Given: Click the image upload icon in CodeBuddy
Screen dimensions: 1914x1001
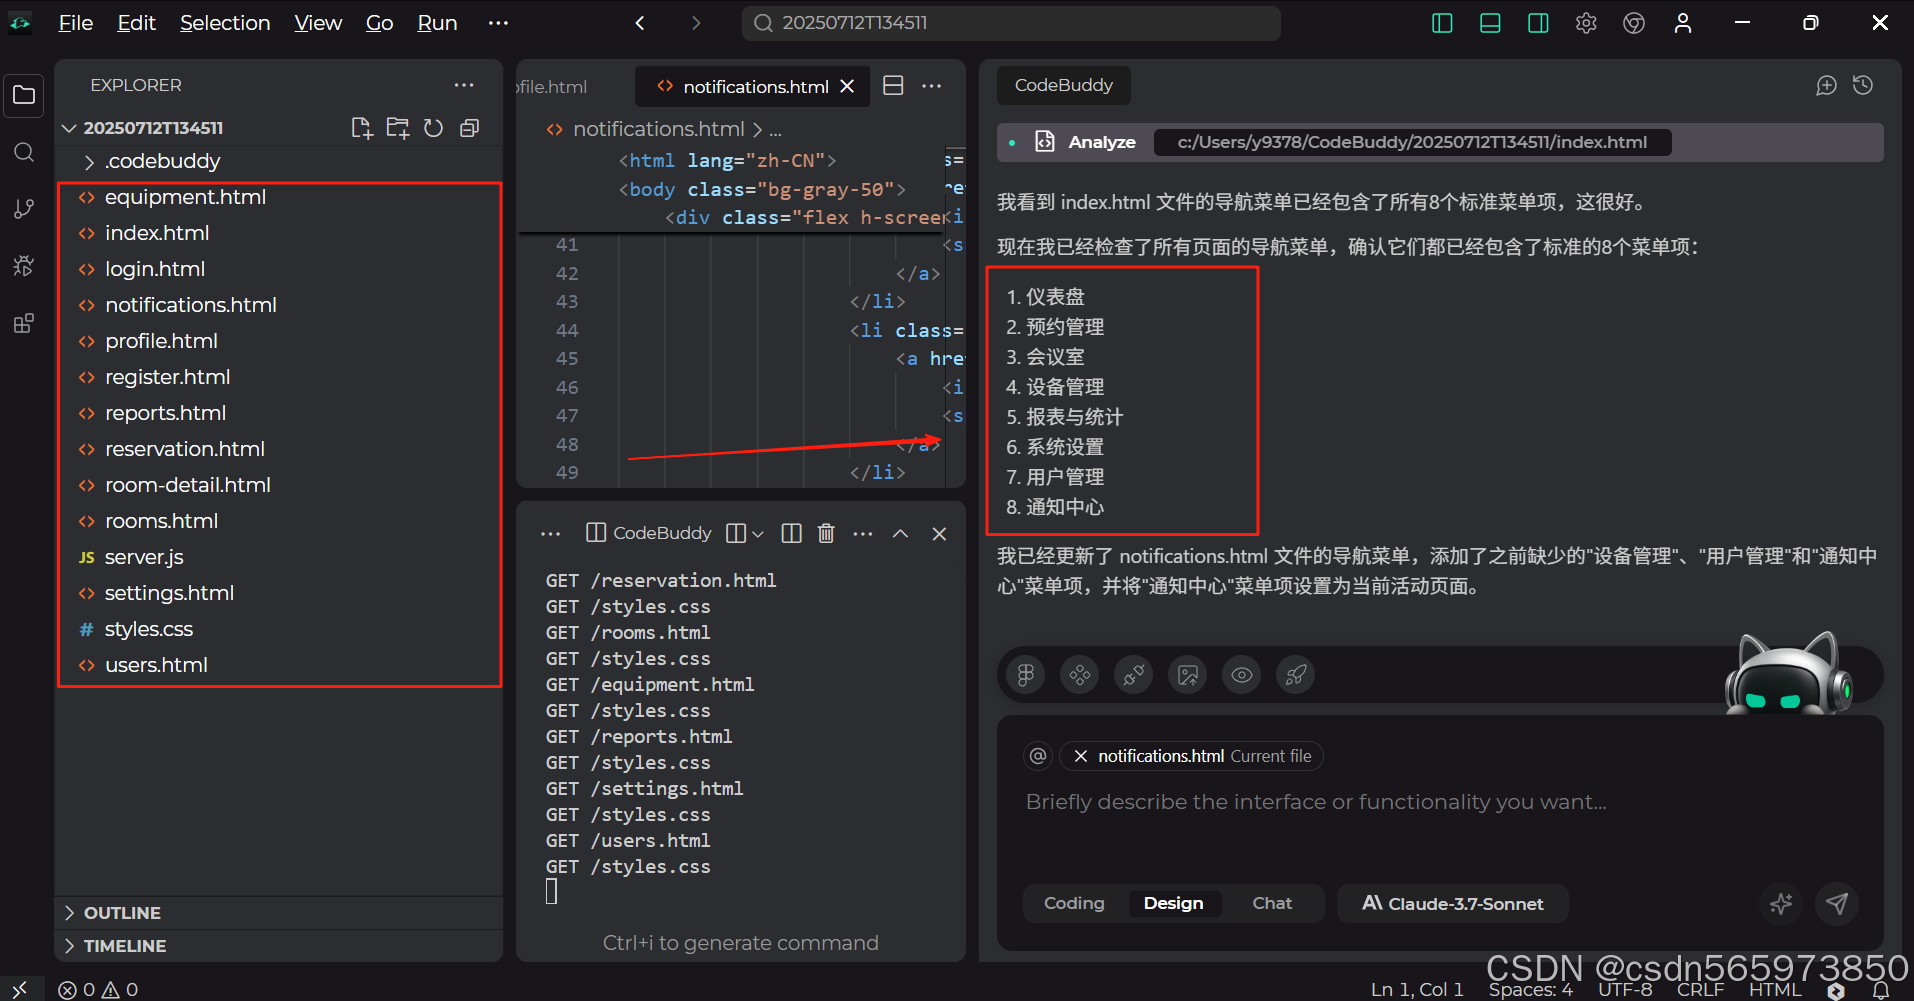Looking at the screenshot, I should pyautogui.click(x=1188, y=675).
